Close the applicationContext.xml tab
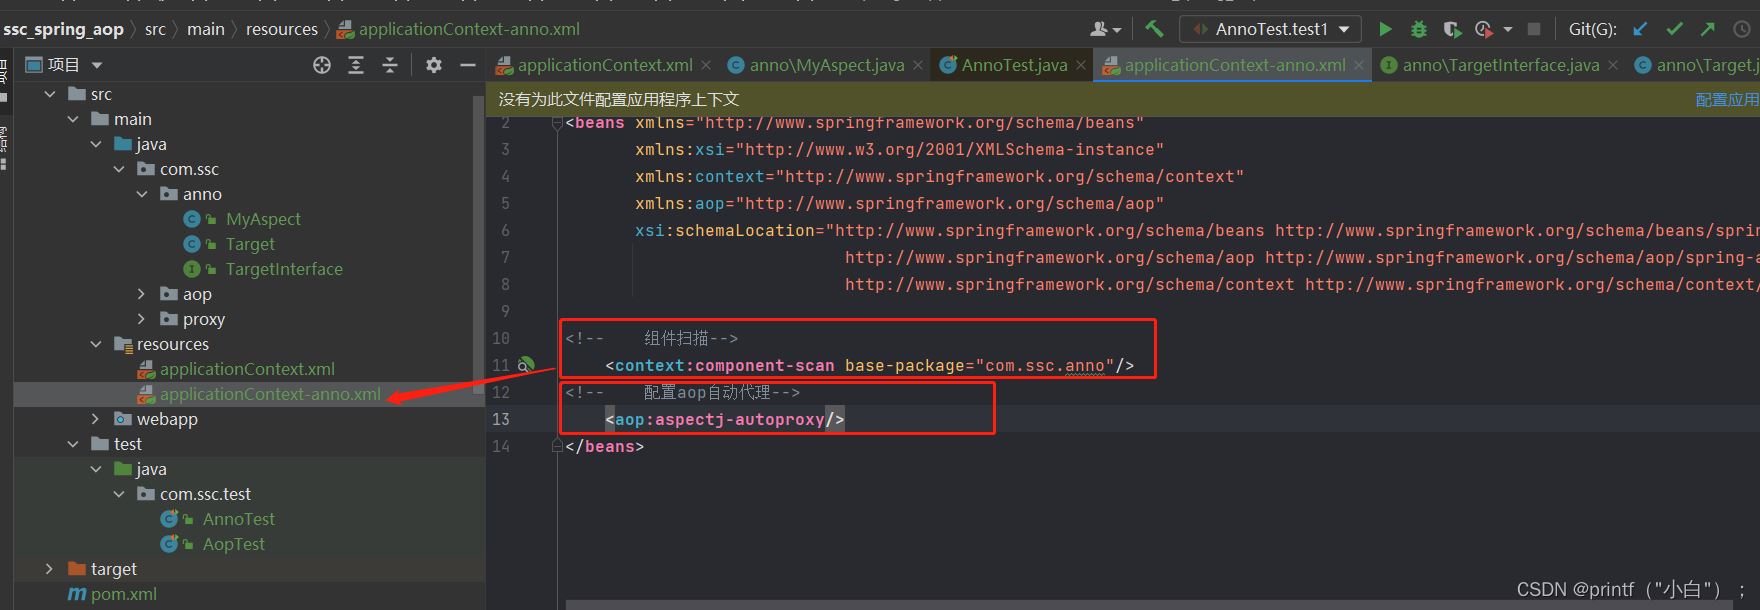 (x=706, y=65)
